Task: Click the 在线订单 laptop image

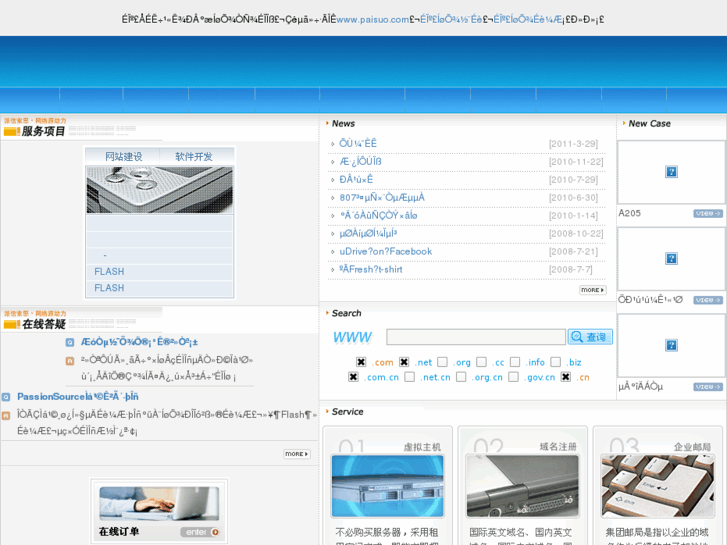Action: [x=159, y=504]
